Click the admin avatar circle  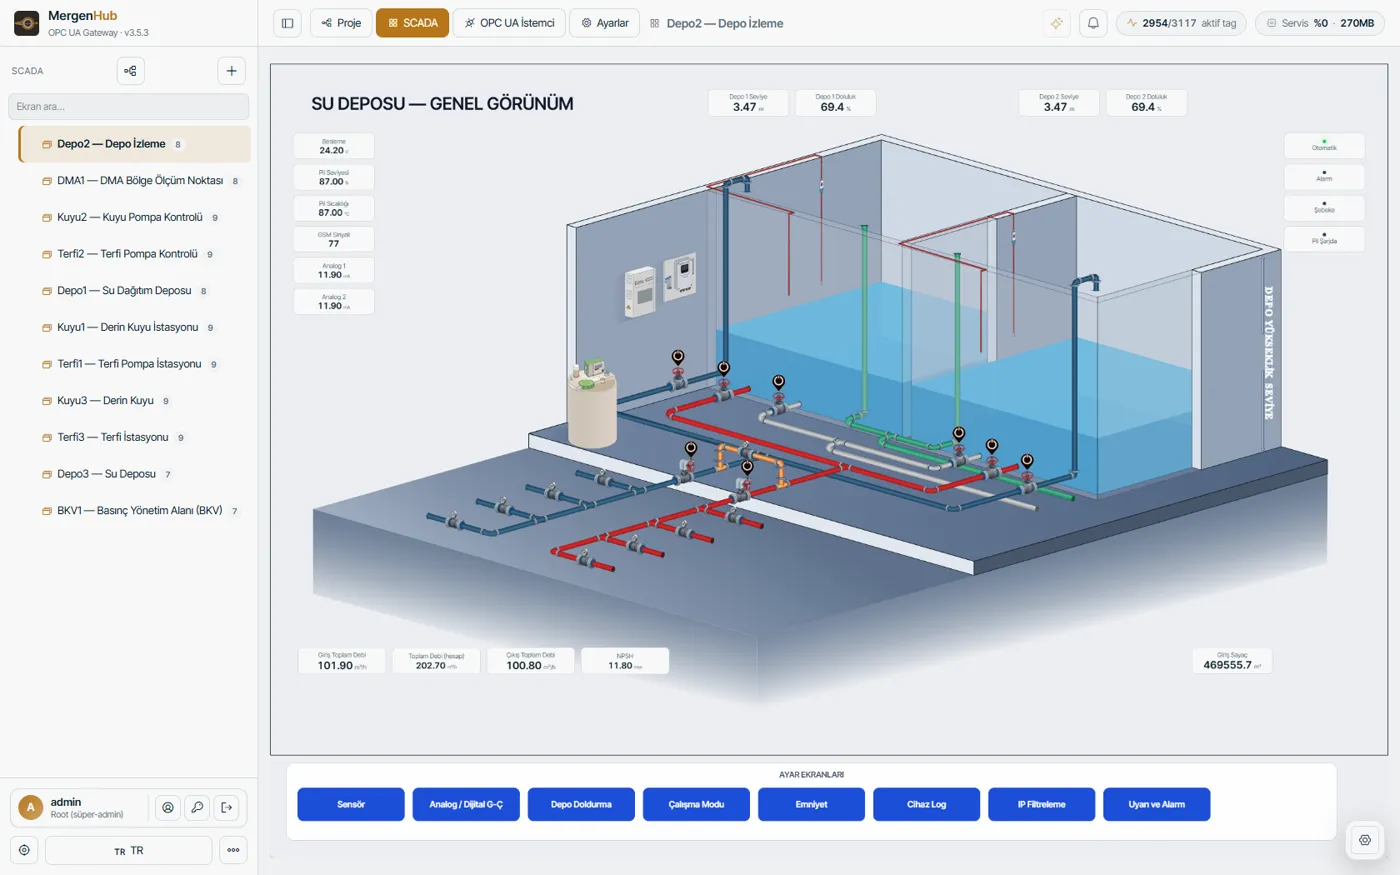(x=31, y=807)
